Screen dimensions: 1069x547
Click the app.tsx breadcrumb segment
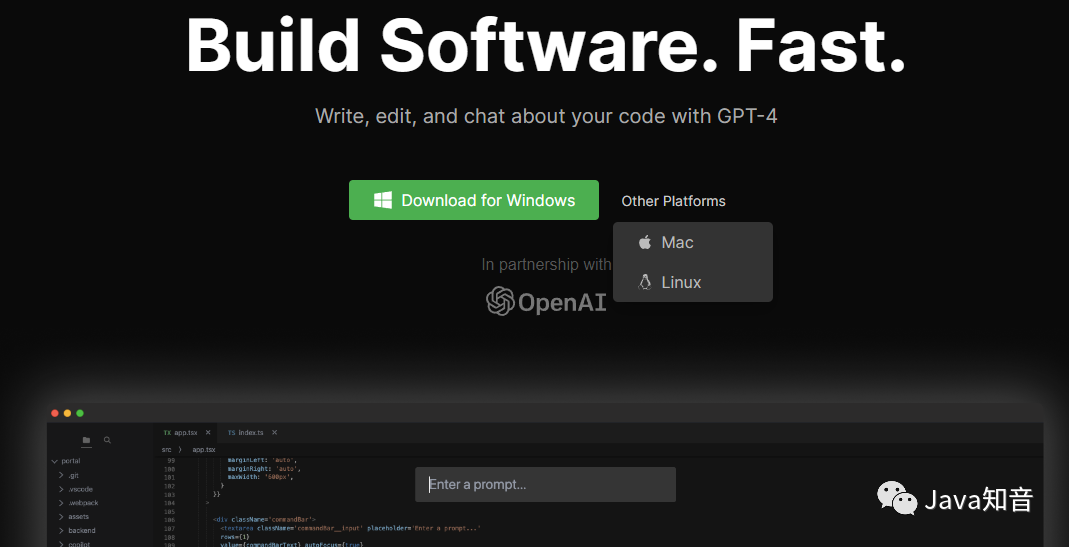point(204,449)
